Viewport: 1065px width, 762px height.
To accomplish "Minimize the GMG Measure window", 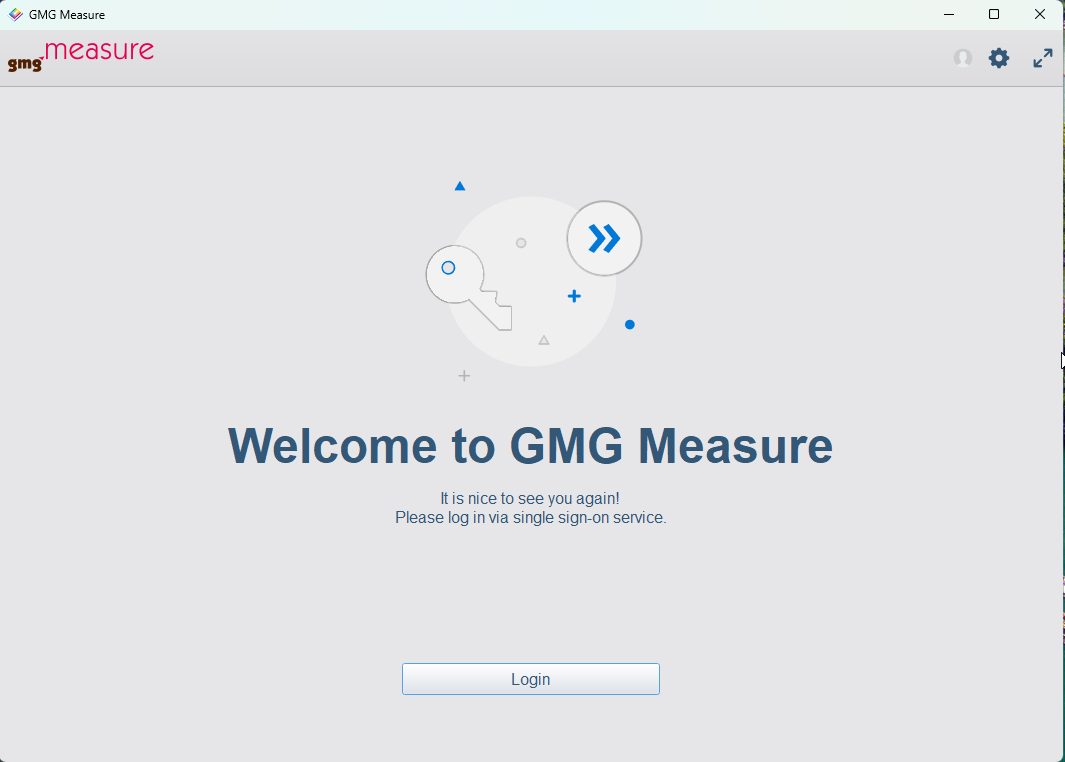I will [947, 14].
